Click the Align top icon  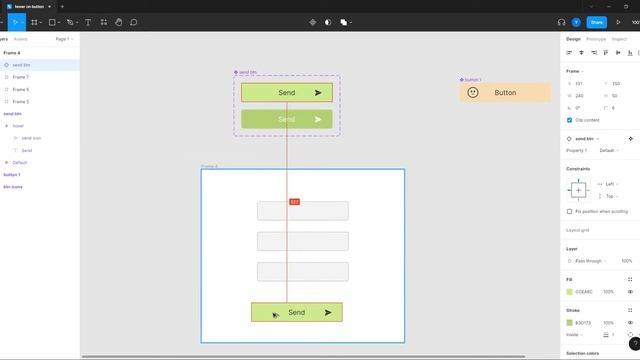pos(606,53)
